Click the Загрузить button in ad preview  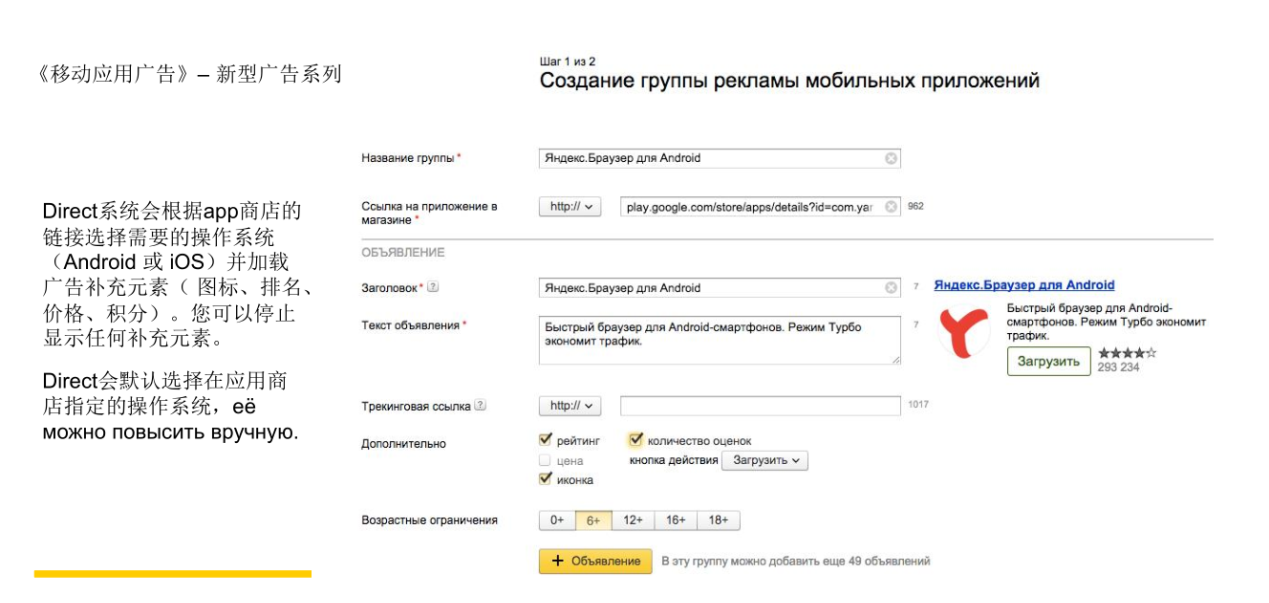(1049, 362)
